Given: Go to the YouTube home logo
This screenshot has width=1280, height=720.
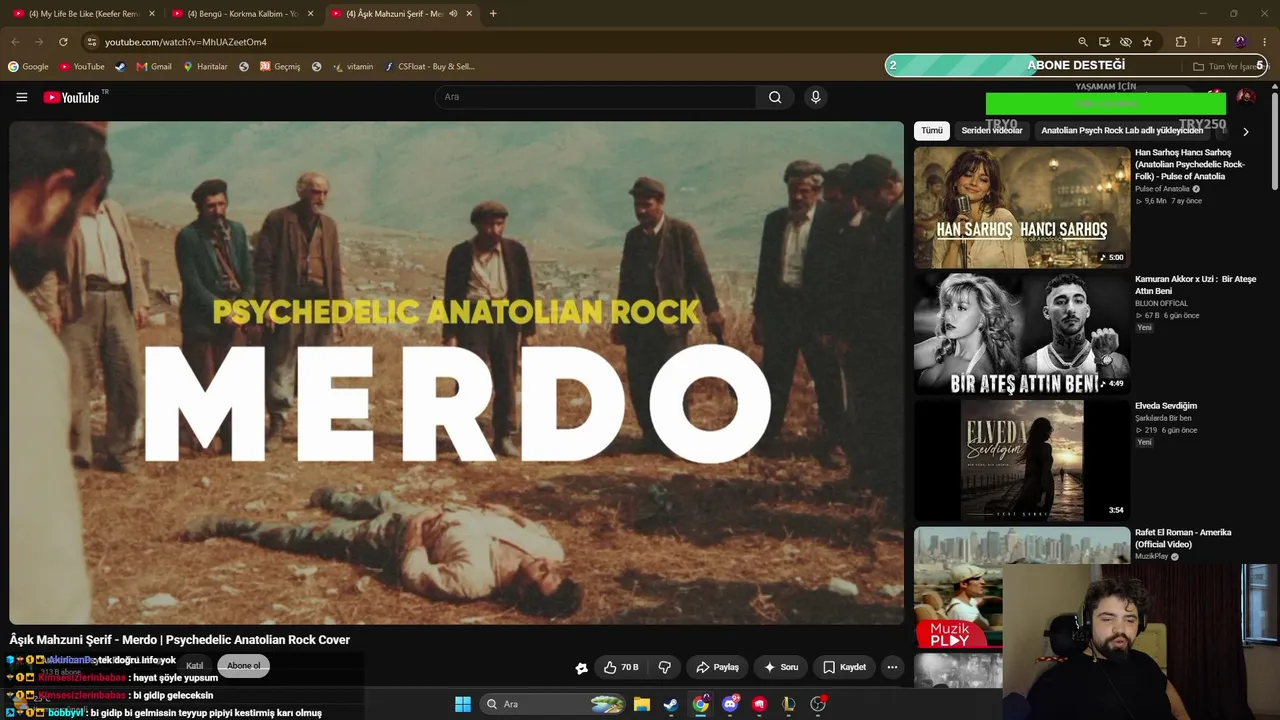Looking at the screenshot, I should point(72,97).
